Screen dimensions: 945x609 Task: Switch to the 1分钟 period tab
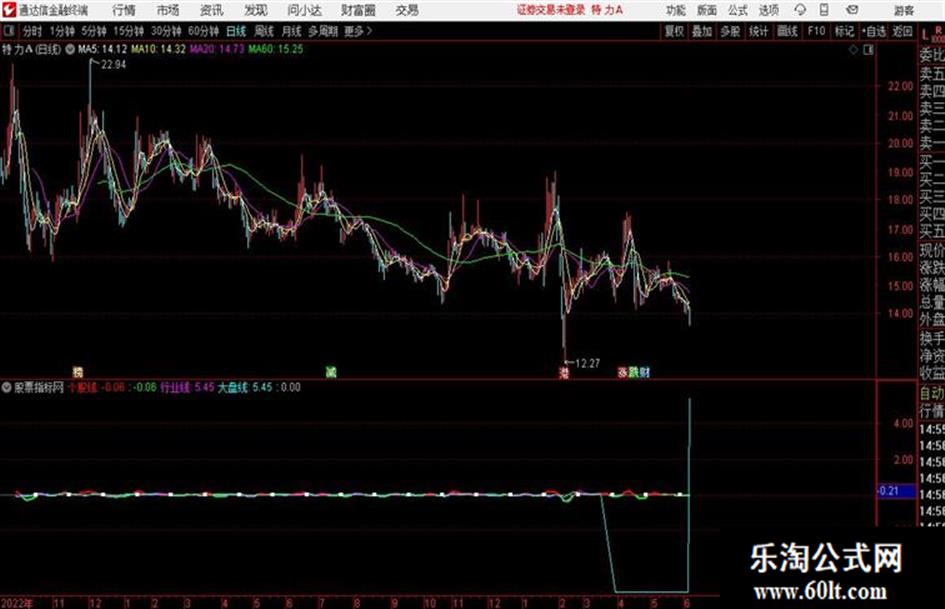click(62, 31)
